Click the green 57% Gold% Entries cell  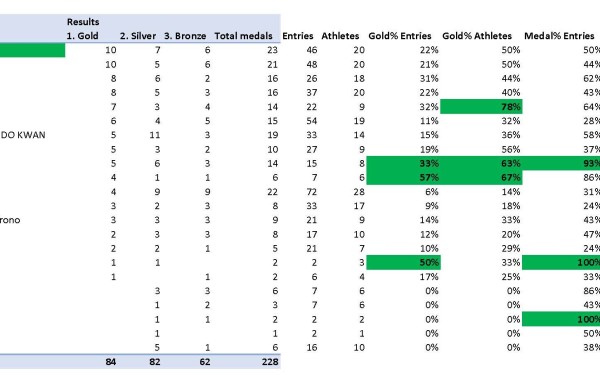pyautogui.click(x=403, y=178)
